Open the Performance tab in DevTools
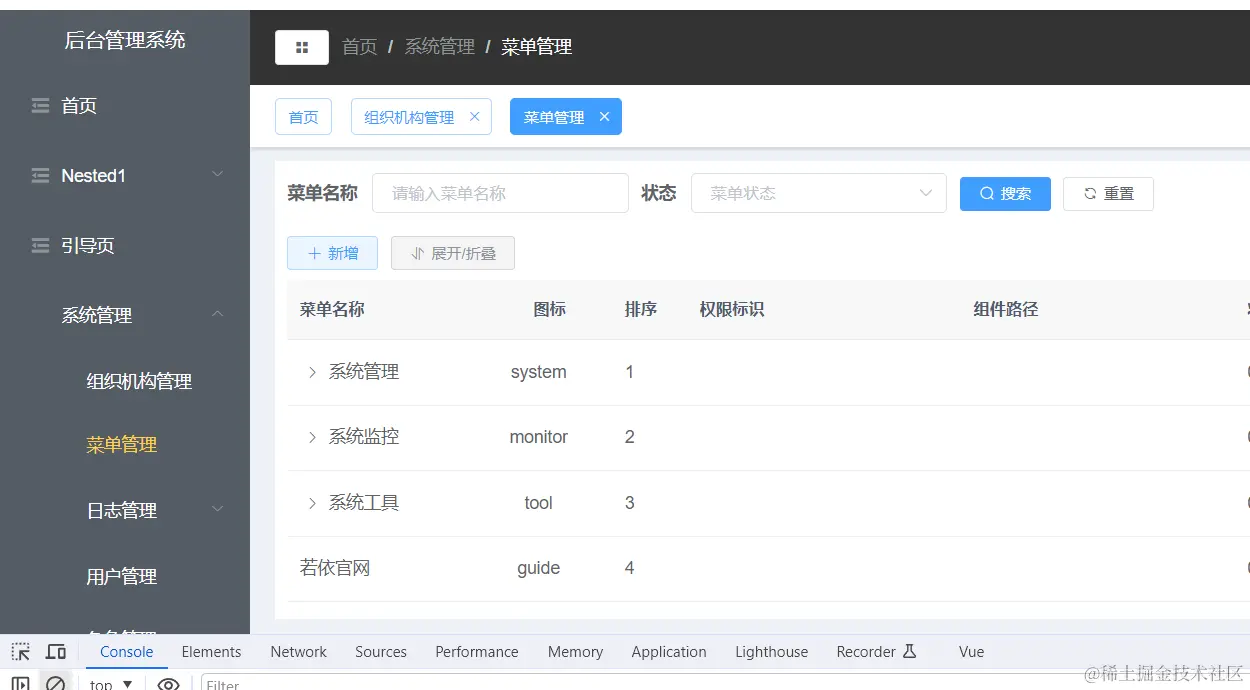This screenshot has height=690, width=1250. 477,652
